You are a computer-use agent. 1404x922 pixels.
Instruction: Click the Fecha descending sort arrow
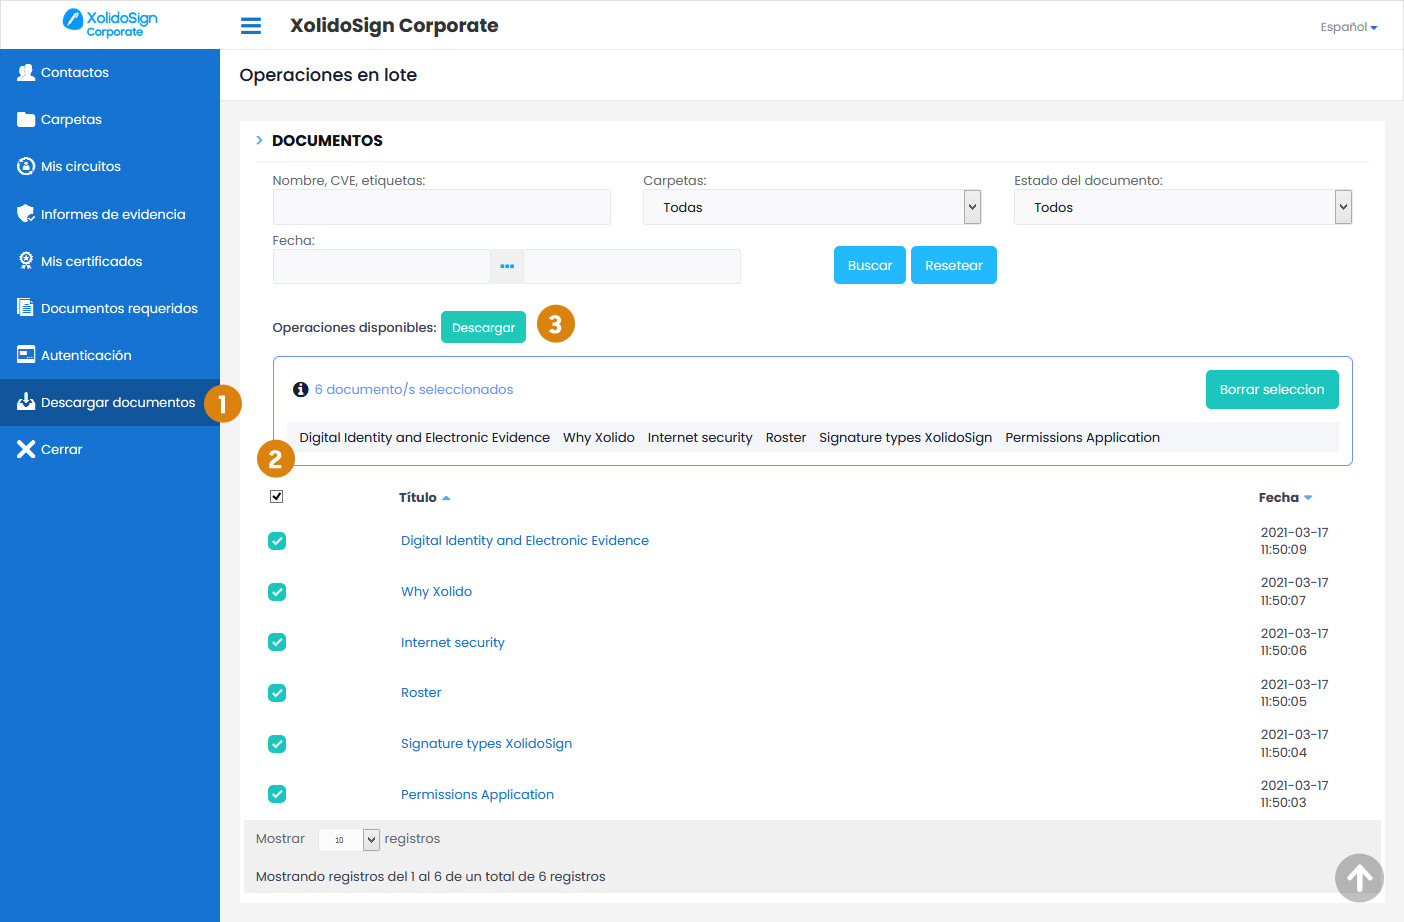(x=1308, y=498)
